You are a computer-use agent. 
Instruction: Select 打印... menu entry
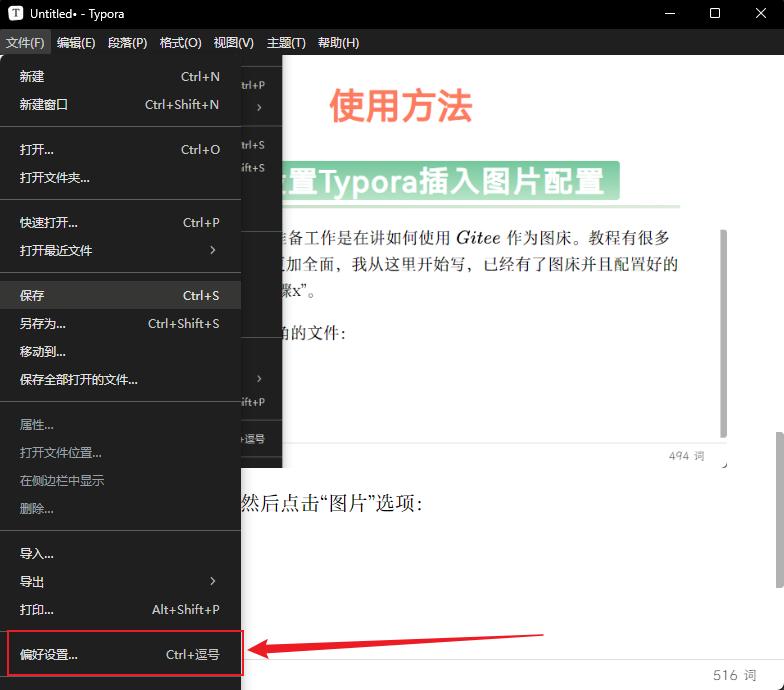point(120,610)
